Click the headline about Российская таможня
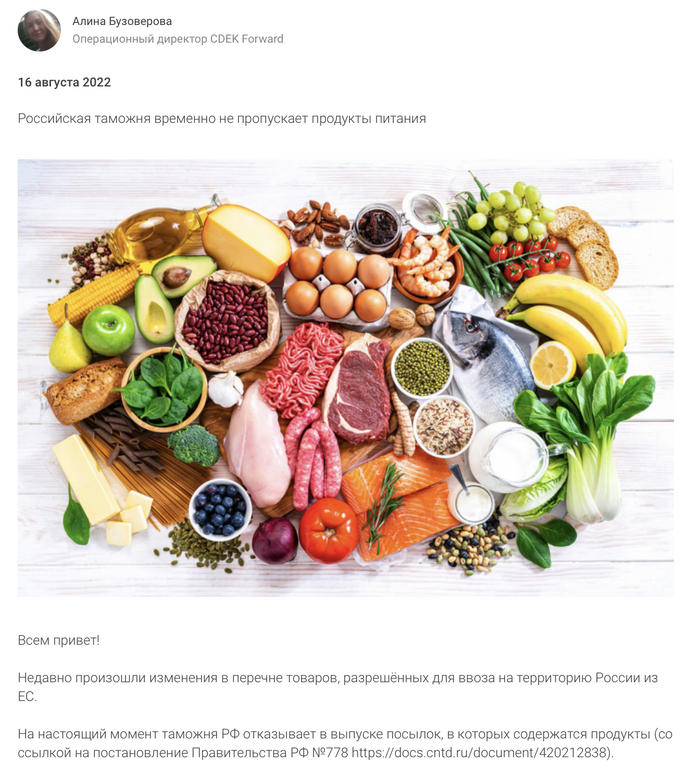 222,119
